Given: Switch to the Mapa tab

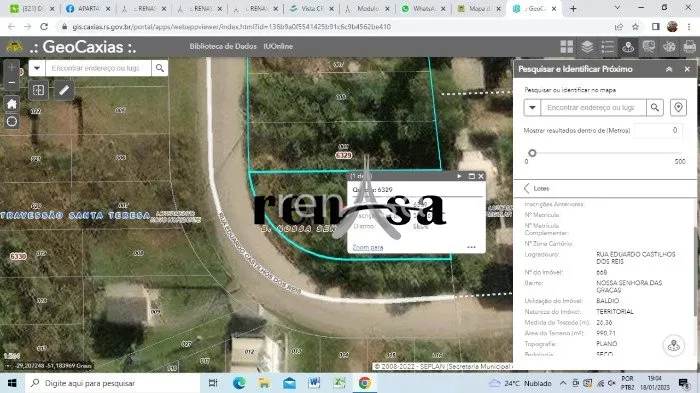Looking at the screenshot, I should pyautogui.click(x=478, y=8).
